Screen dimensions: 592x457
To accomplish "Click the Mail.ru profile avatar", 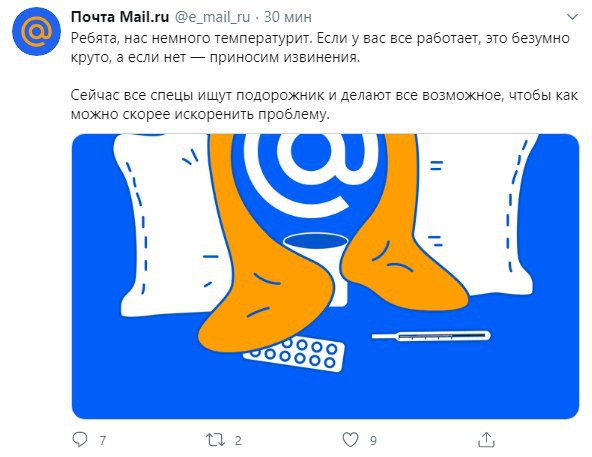I will click(37, 31).
